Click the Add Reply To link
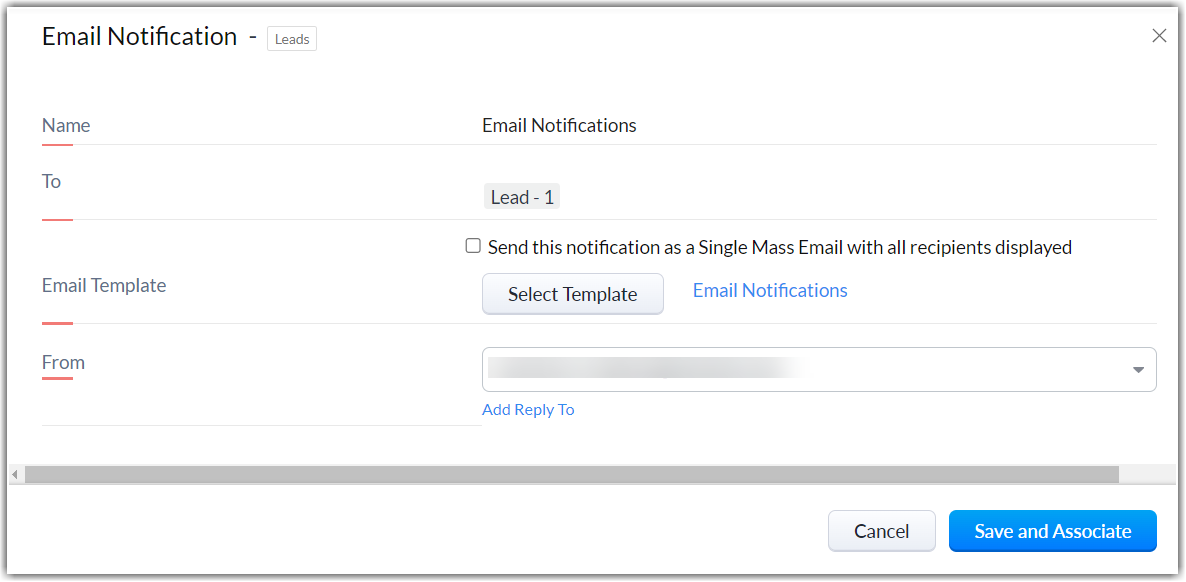 528,410
